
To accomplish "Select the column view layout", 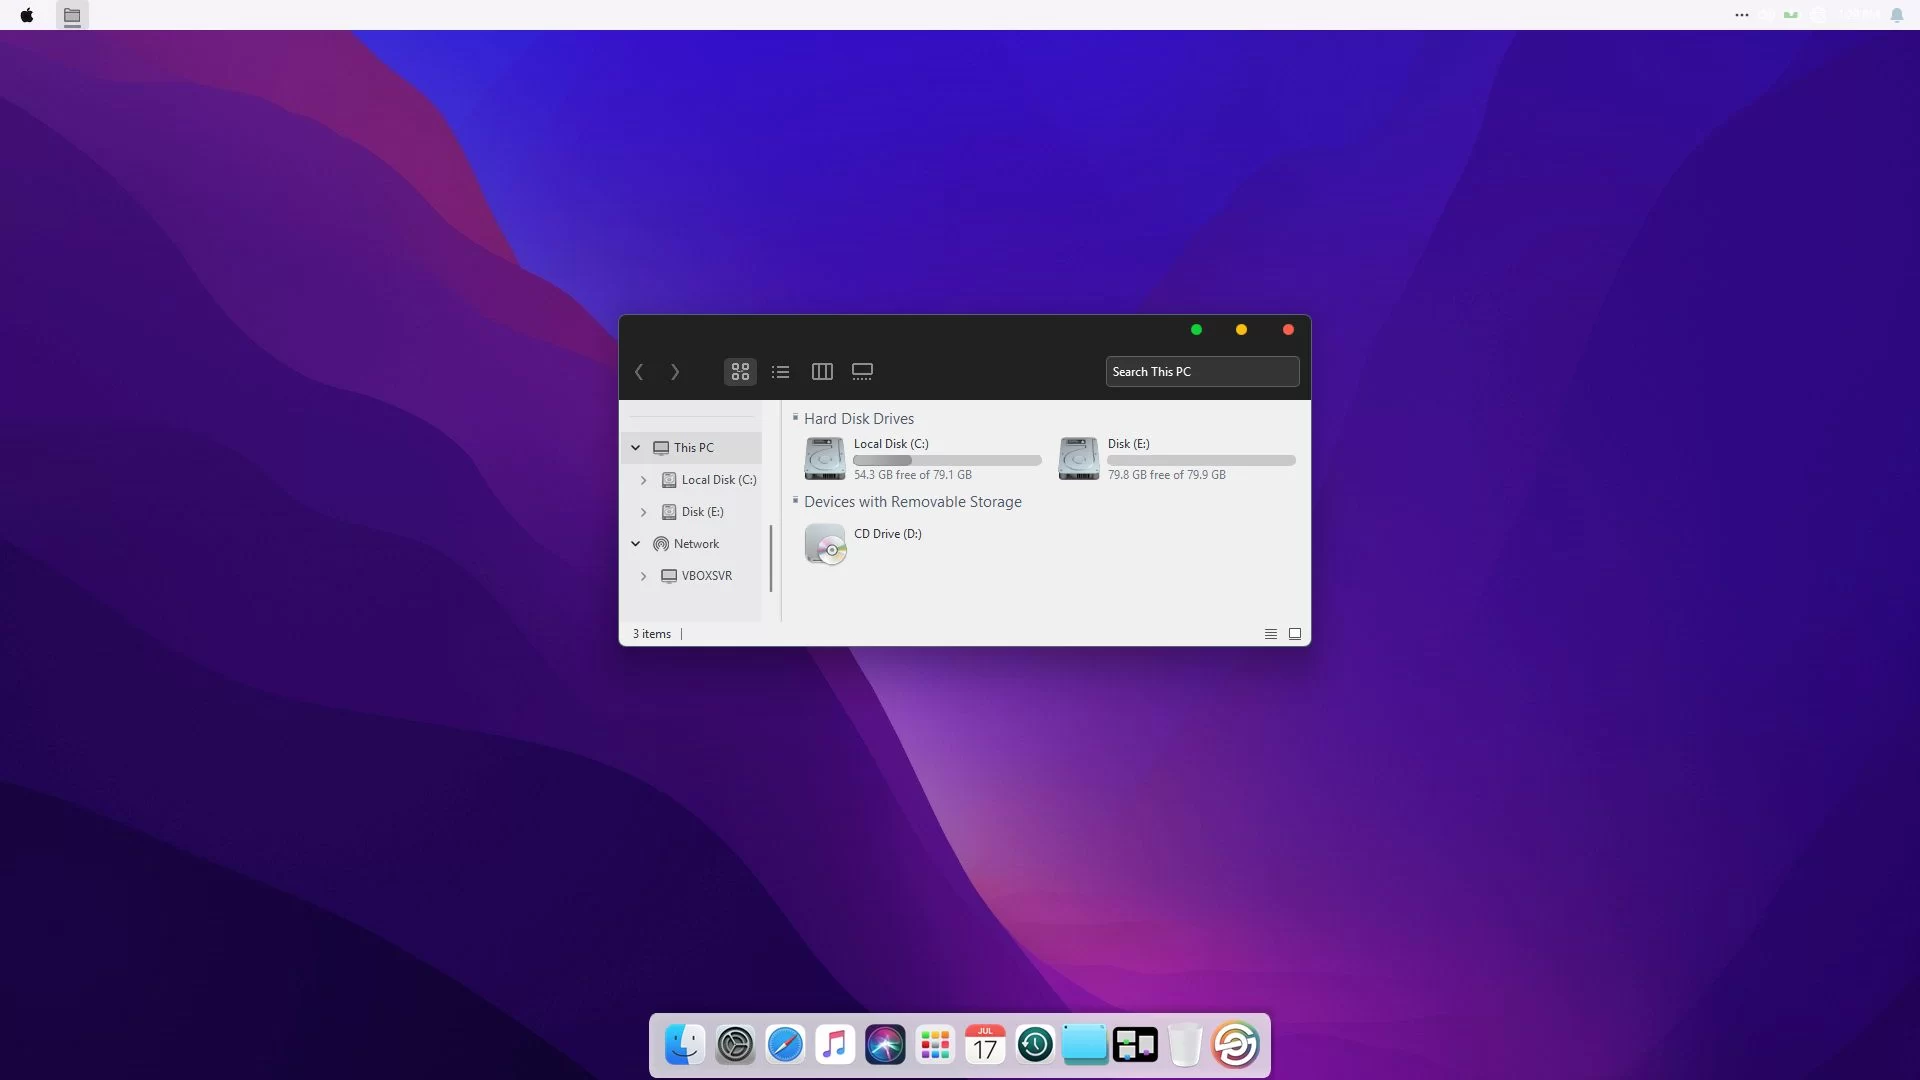I will click(x=822, y=372).
